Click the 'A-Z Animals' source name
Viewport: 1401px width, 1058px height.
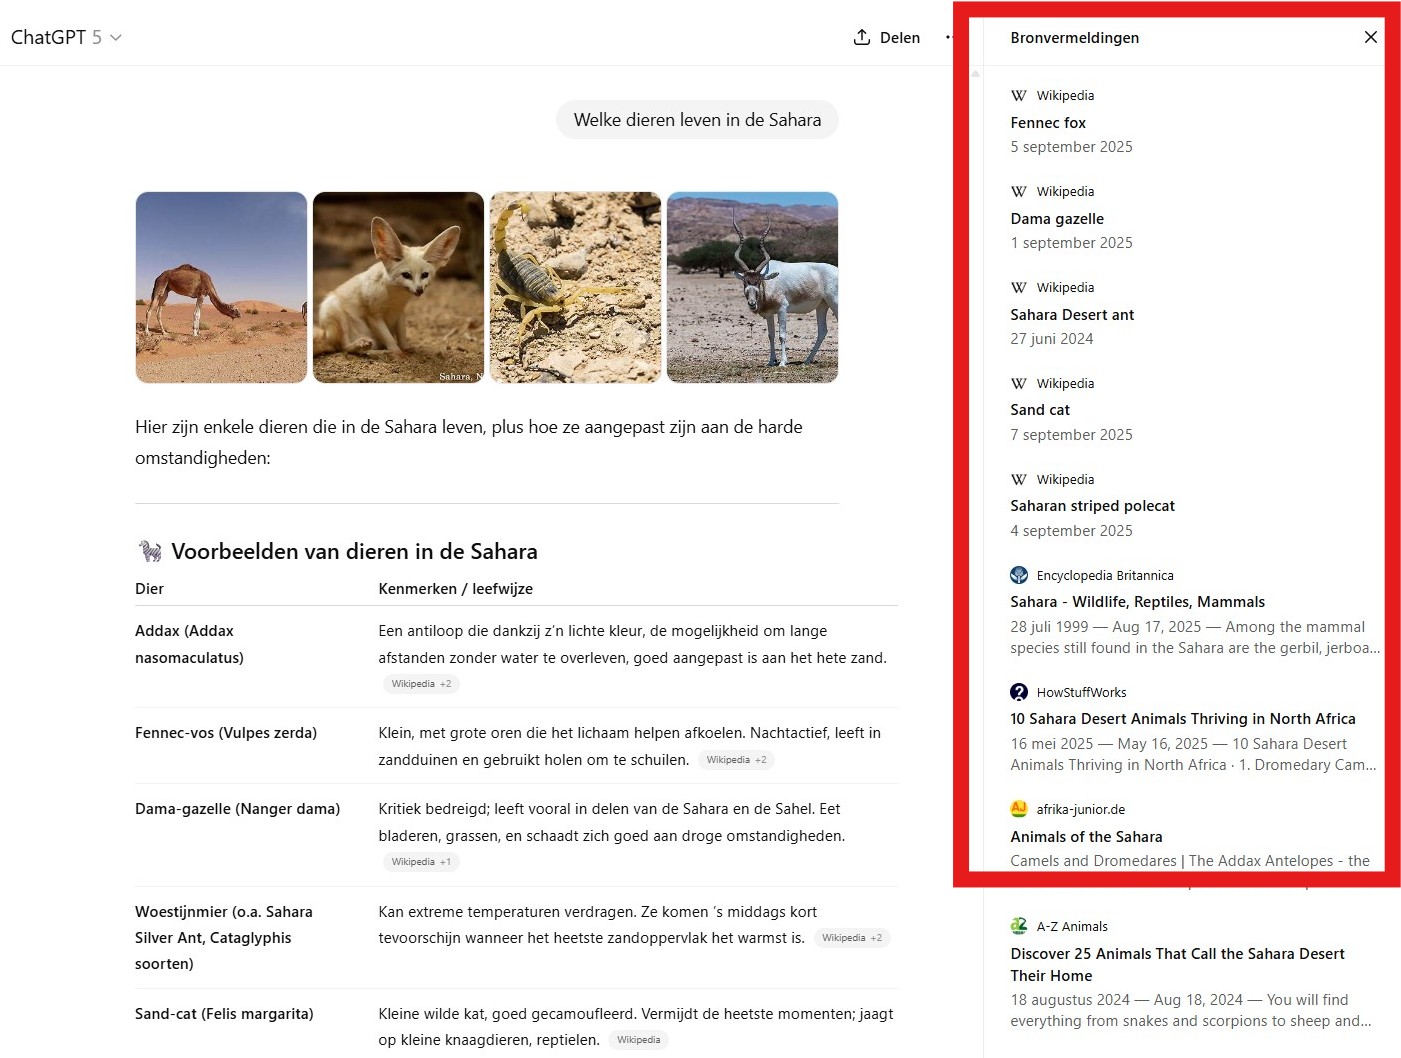point(1072,927)
